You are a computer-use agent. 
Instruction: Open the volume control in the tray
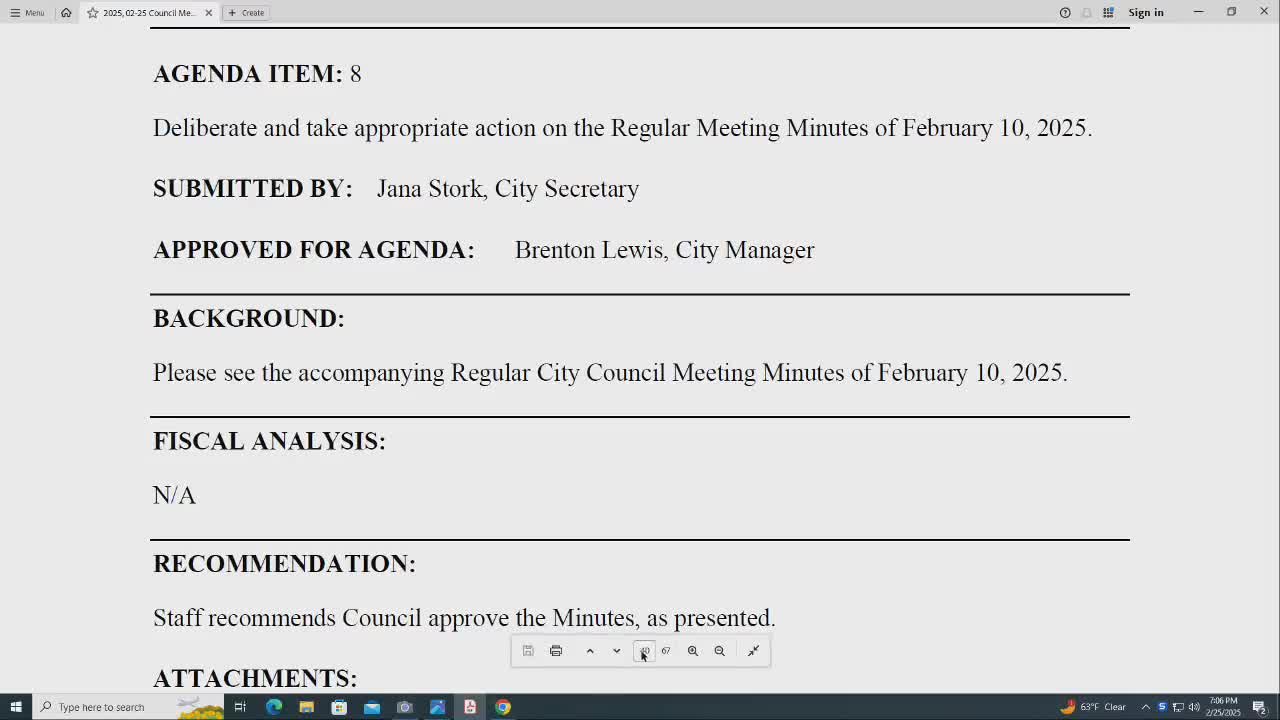click(1194, 707)
